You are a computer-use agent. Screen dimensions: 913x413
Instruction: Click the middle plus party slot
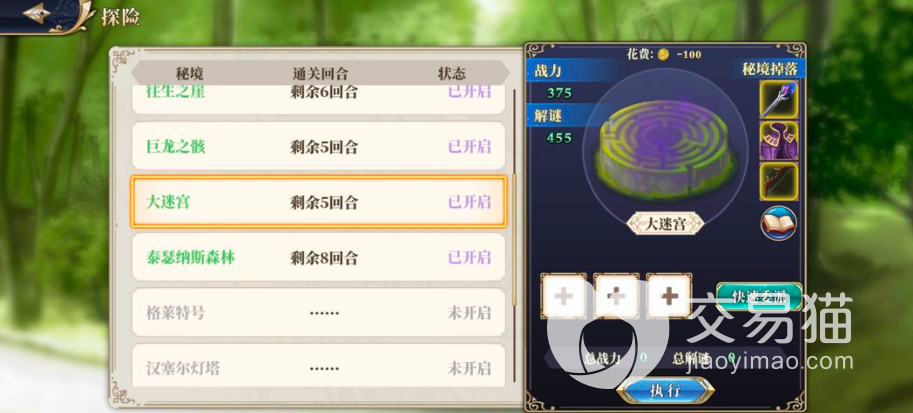click(616, 296)
